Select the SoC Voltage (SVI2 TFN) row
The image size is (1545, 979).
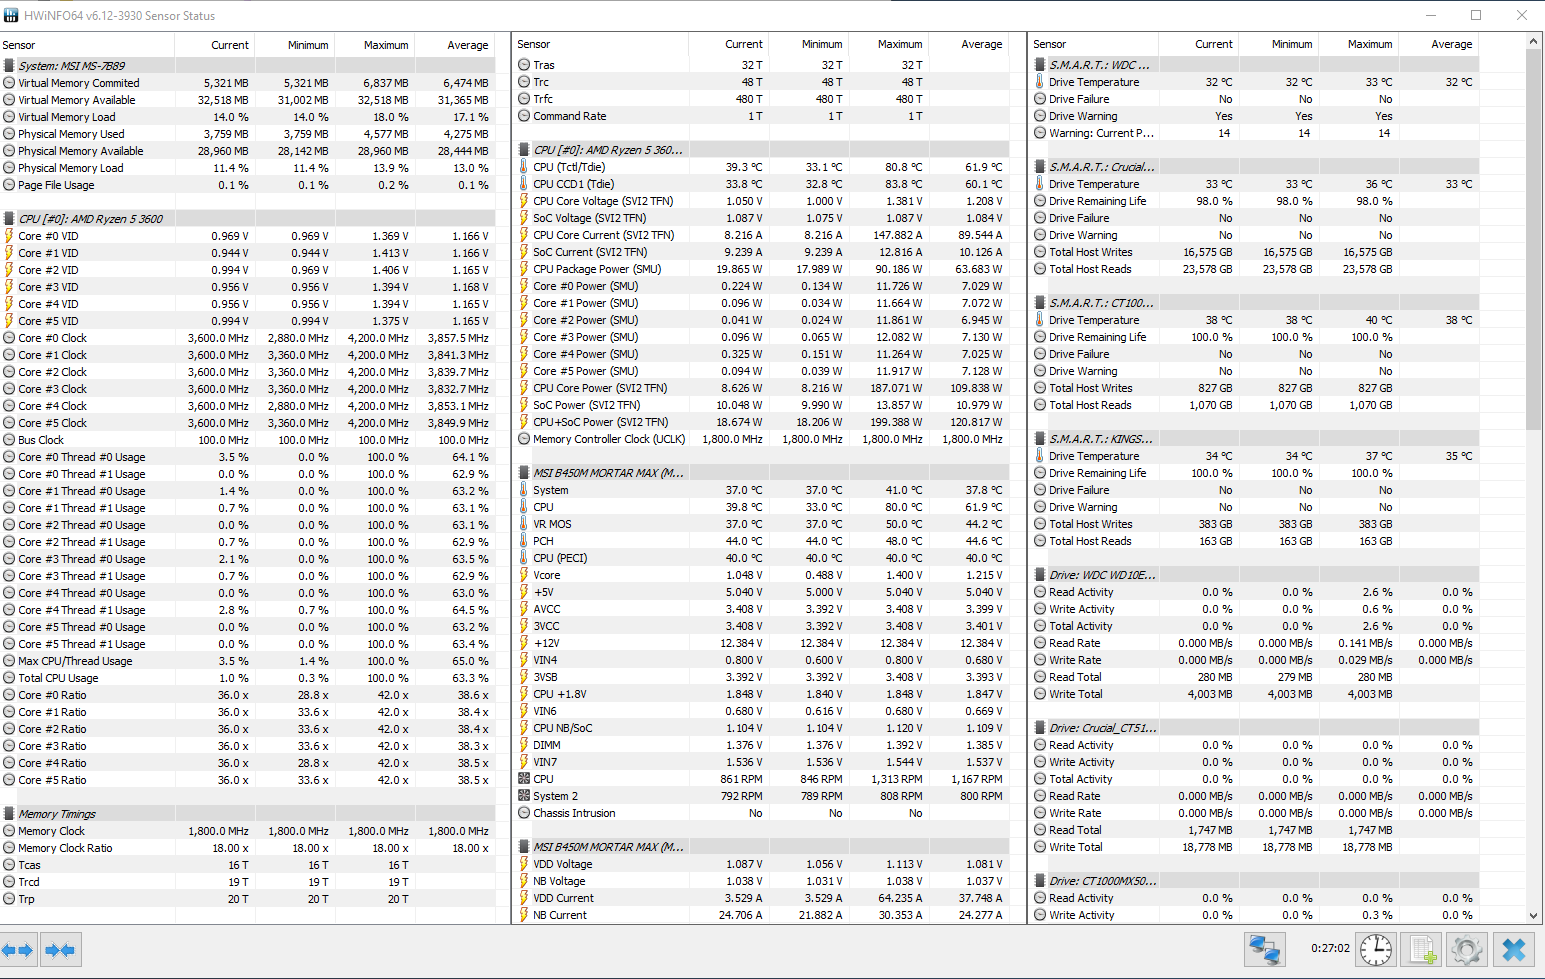click(762, 218)
